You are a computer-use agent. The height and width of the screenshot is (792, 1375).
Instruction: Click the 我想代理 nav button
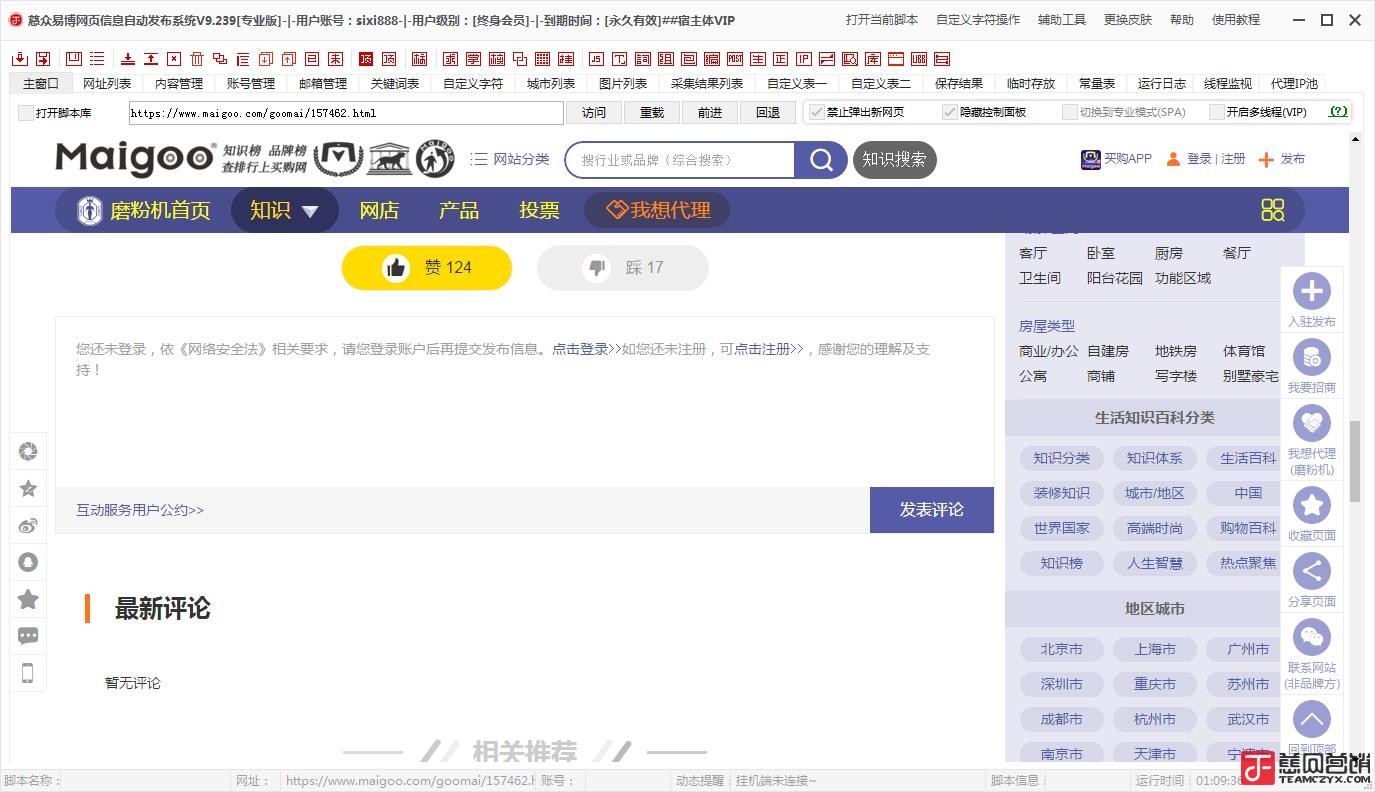657,210
